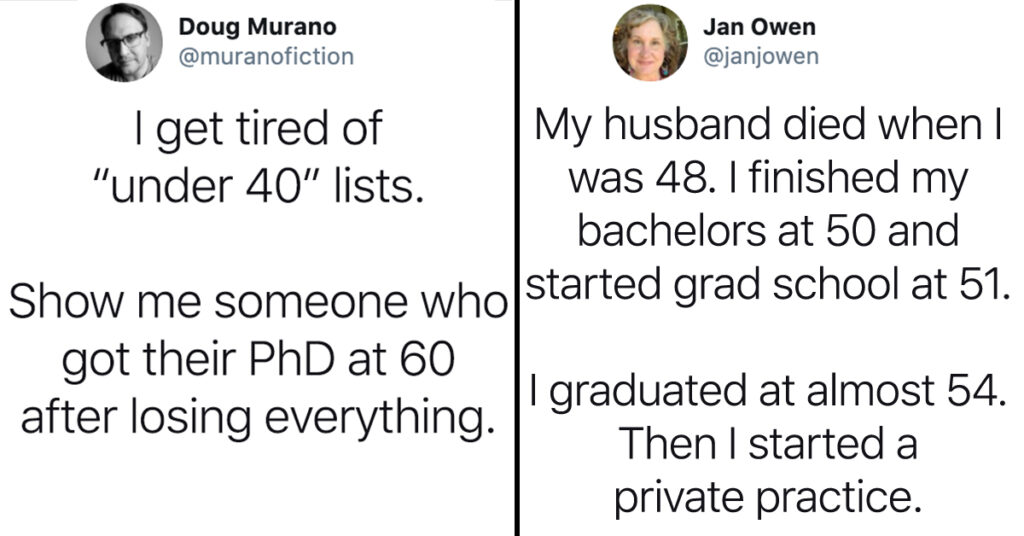Open Doug Murano's profile picture
Image resolution: width=1024 pixels, height=536 pixels.
pos(125,44)
